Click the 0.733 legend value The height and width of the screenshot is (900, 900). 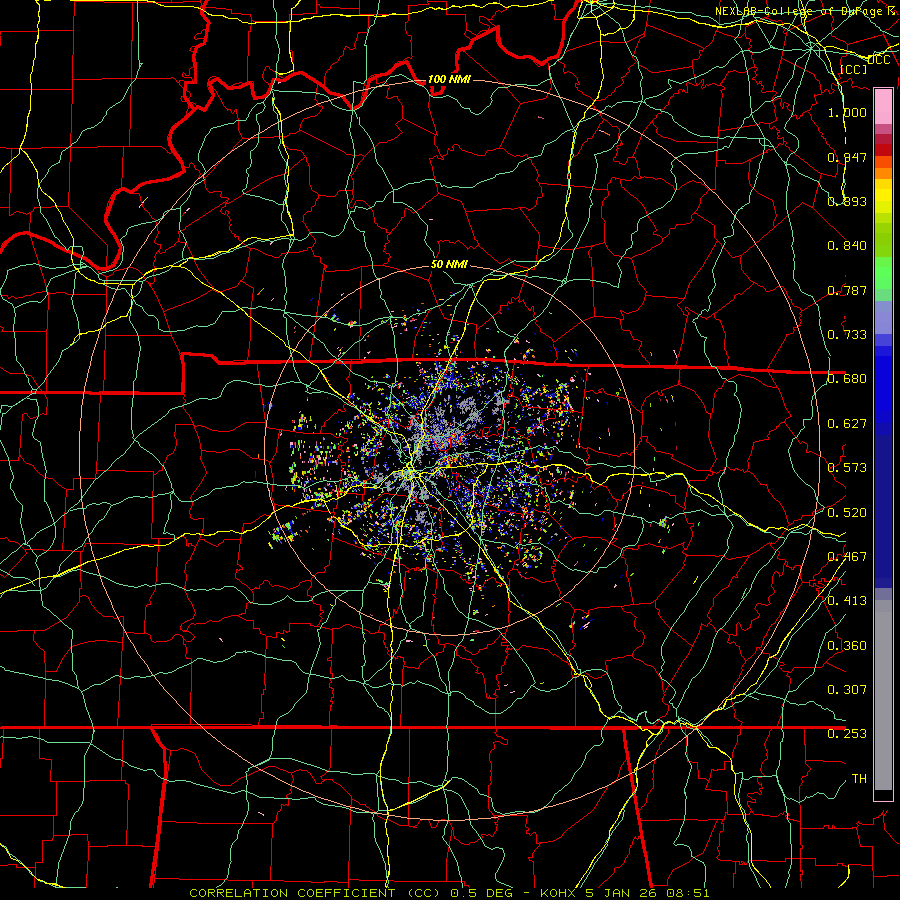pos(847,334)
